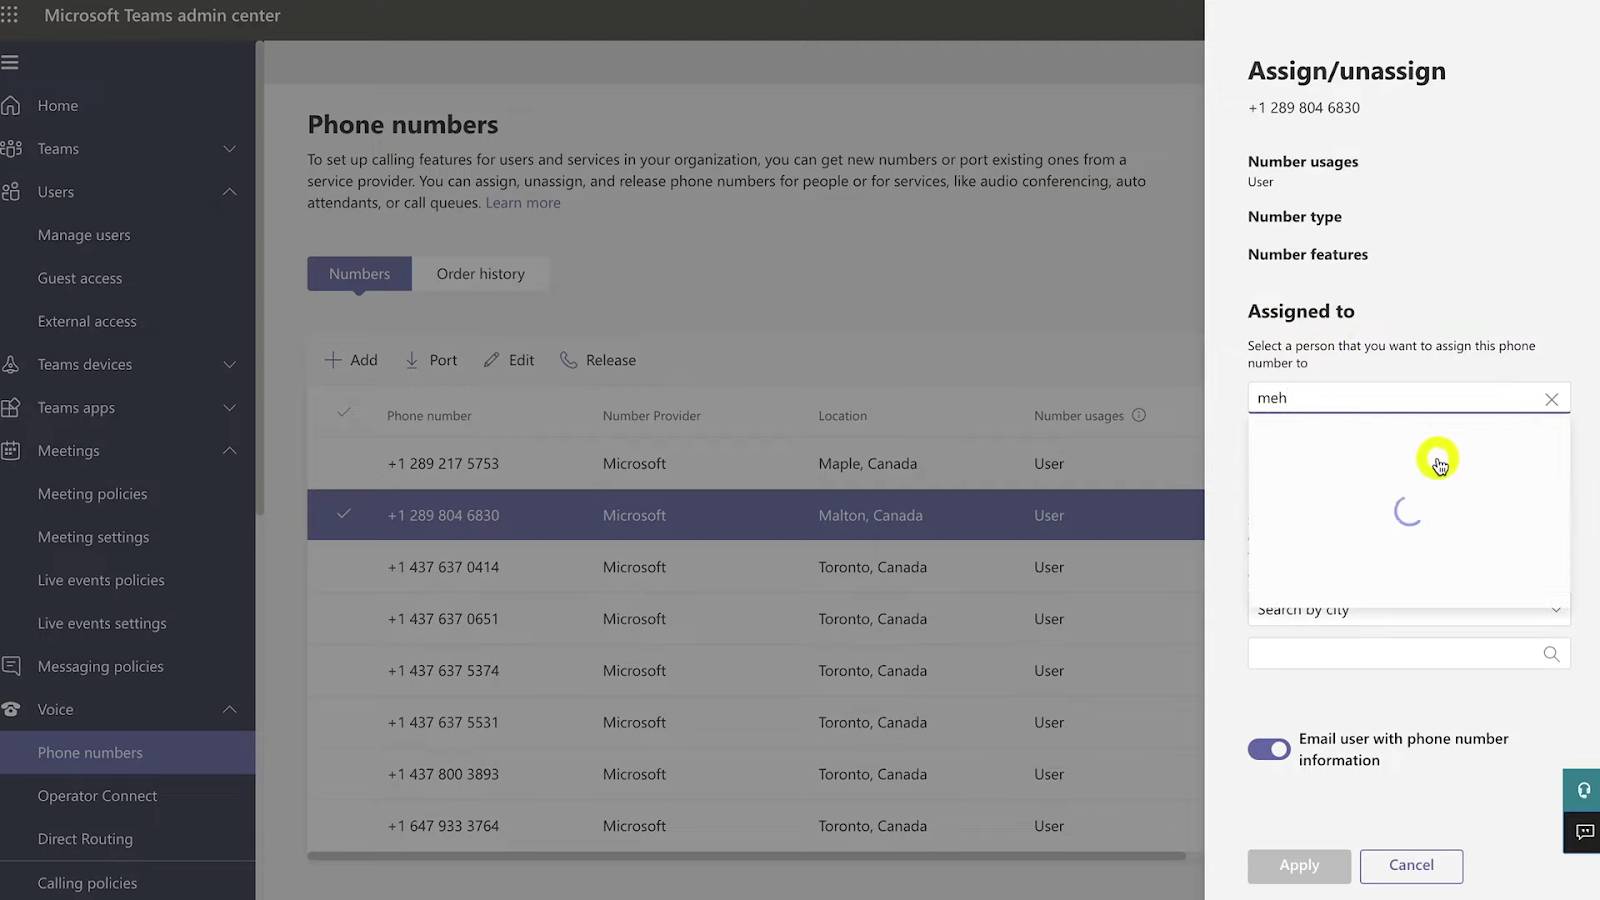Viewport: 1600px width, 900px height.
Task: Open the Search by city dropdown
Action: 1409,610
